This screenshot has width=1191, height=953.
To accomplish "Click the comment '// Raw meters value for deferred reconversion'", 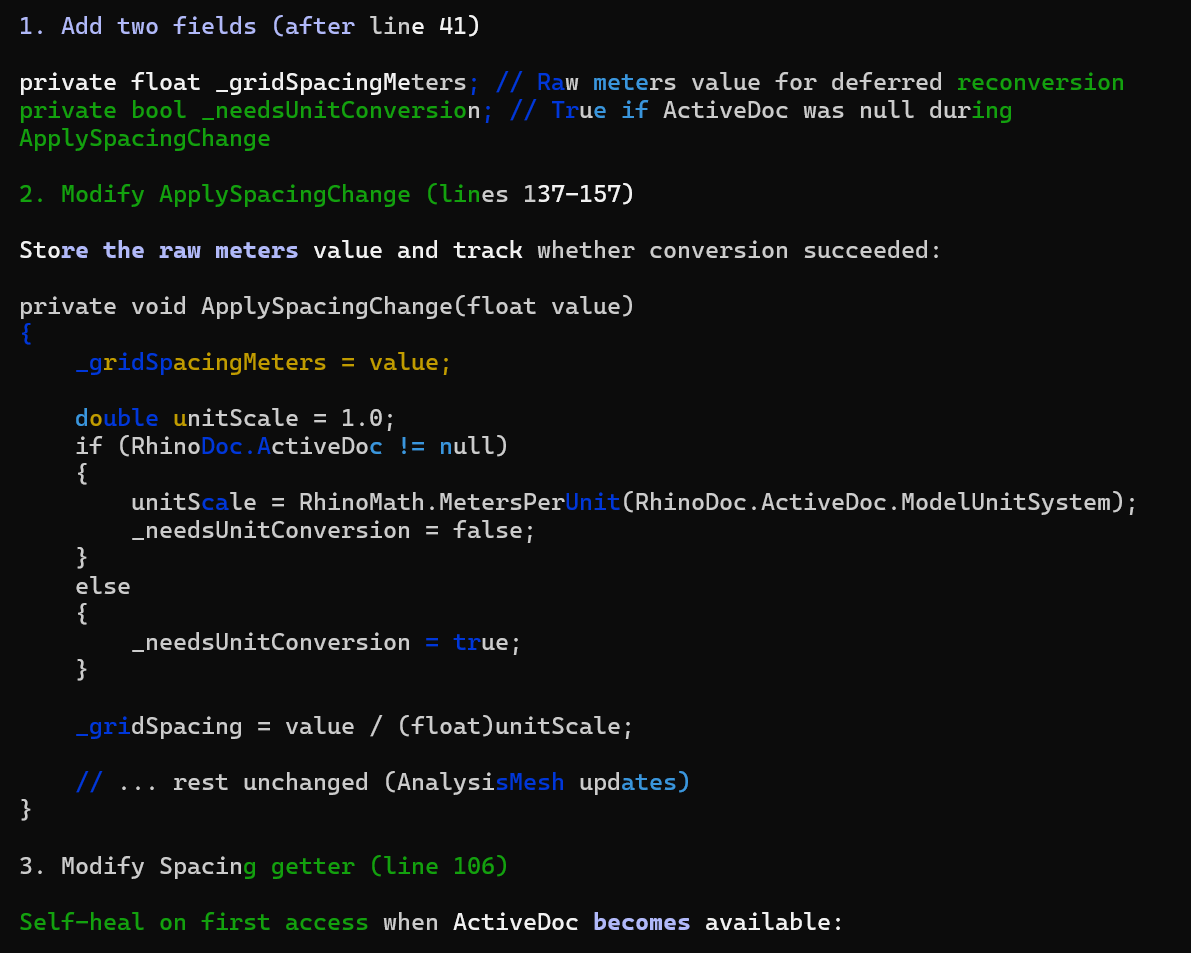I will point(810,82).
